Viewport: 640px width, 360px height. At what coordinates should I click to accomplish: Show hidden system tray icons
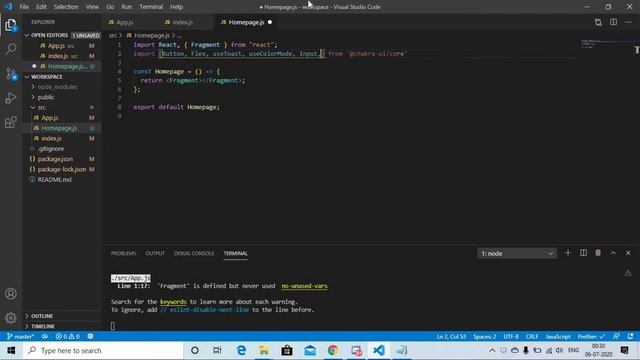(492, 351)
